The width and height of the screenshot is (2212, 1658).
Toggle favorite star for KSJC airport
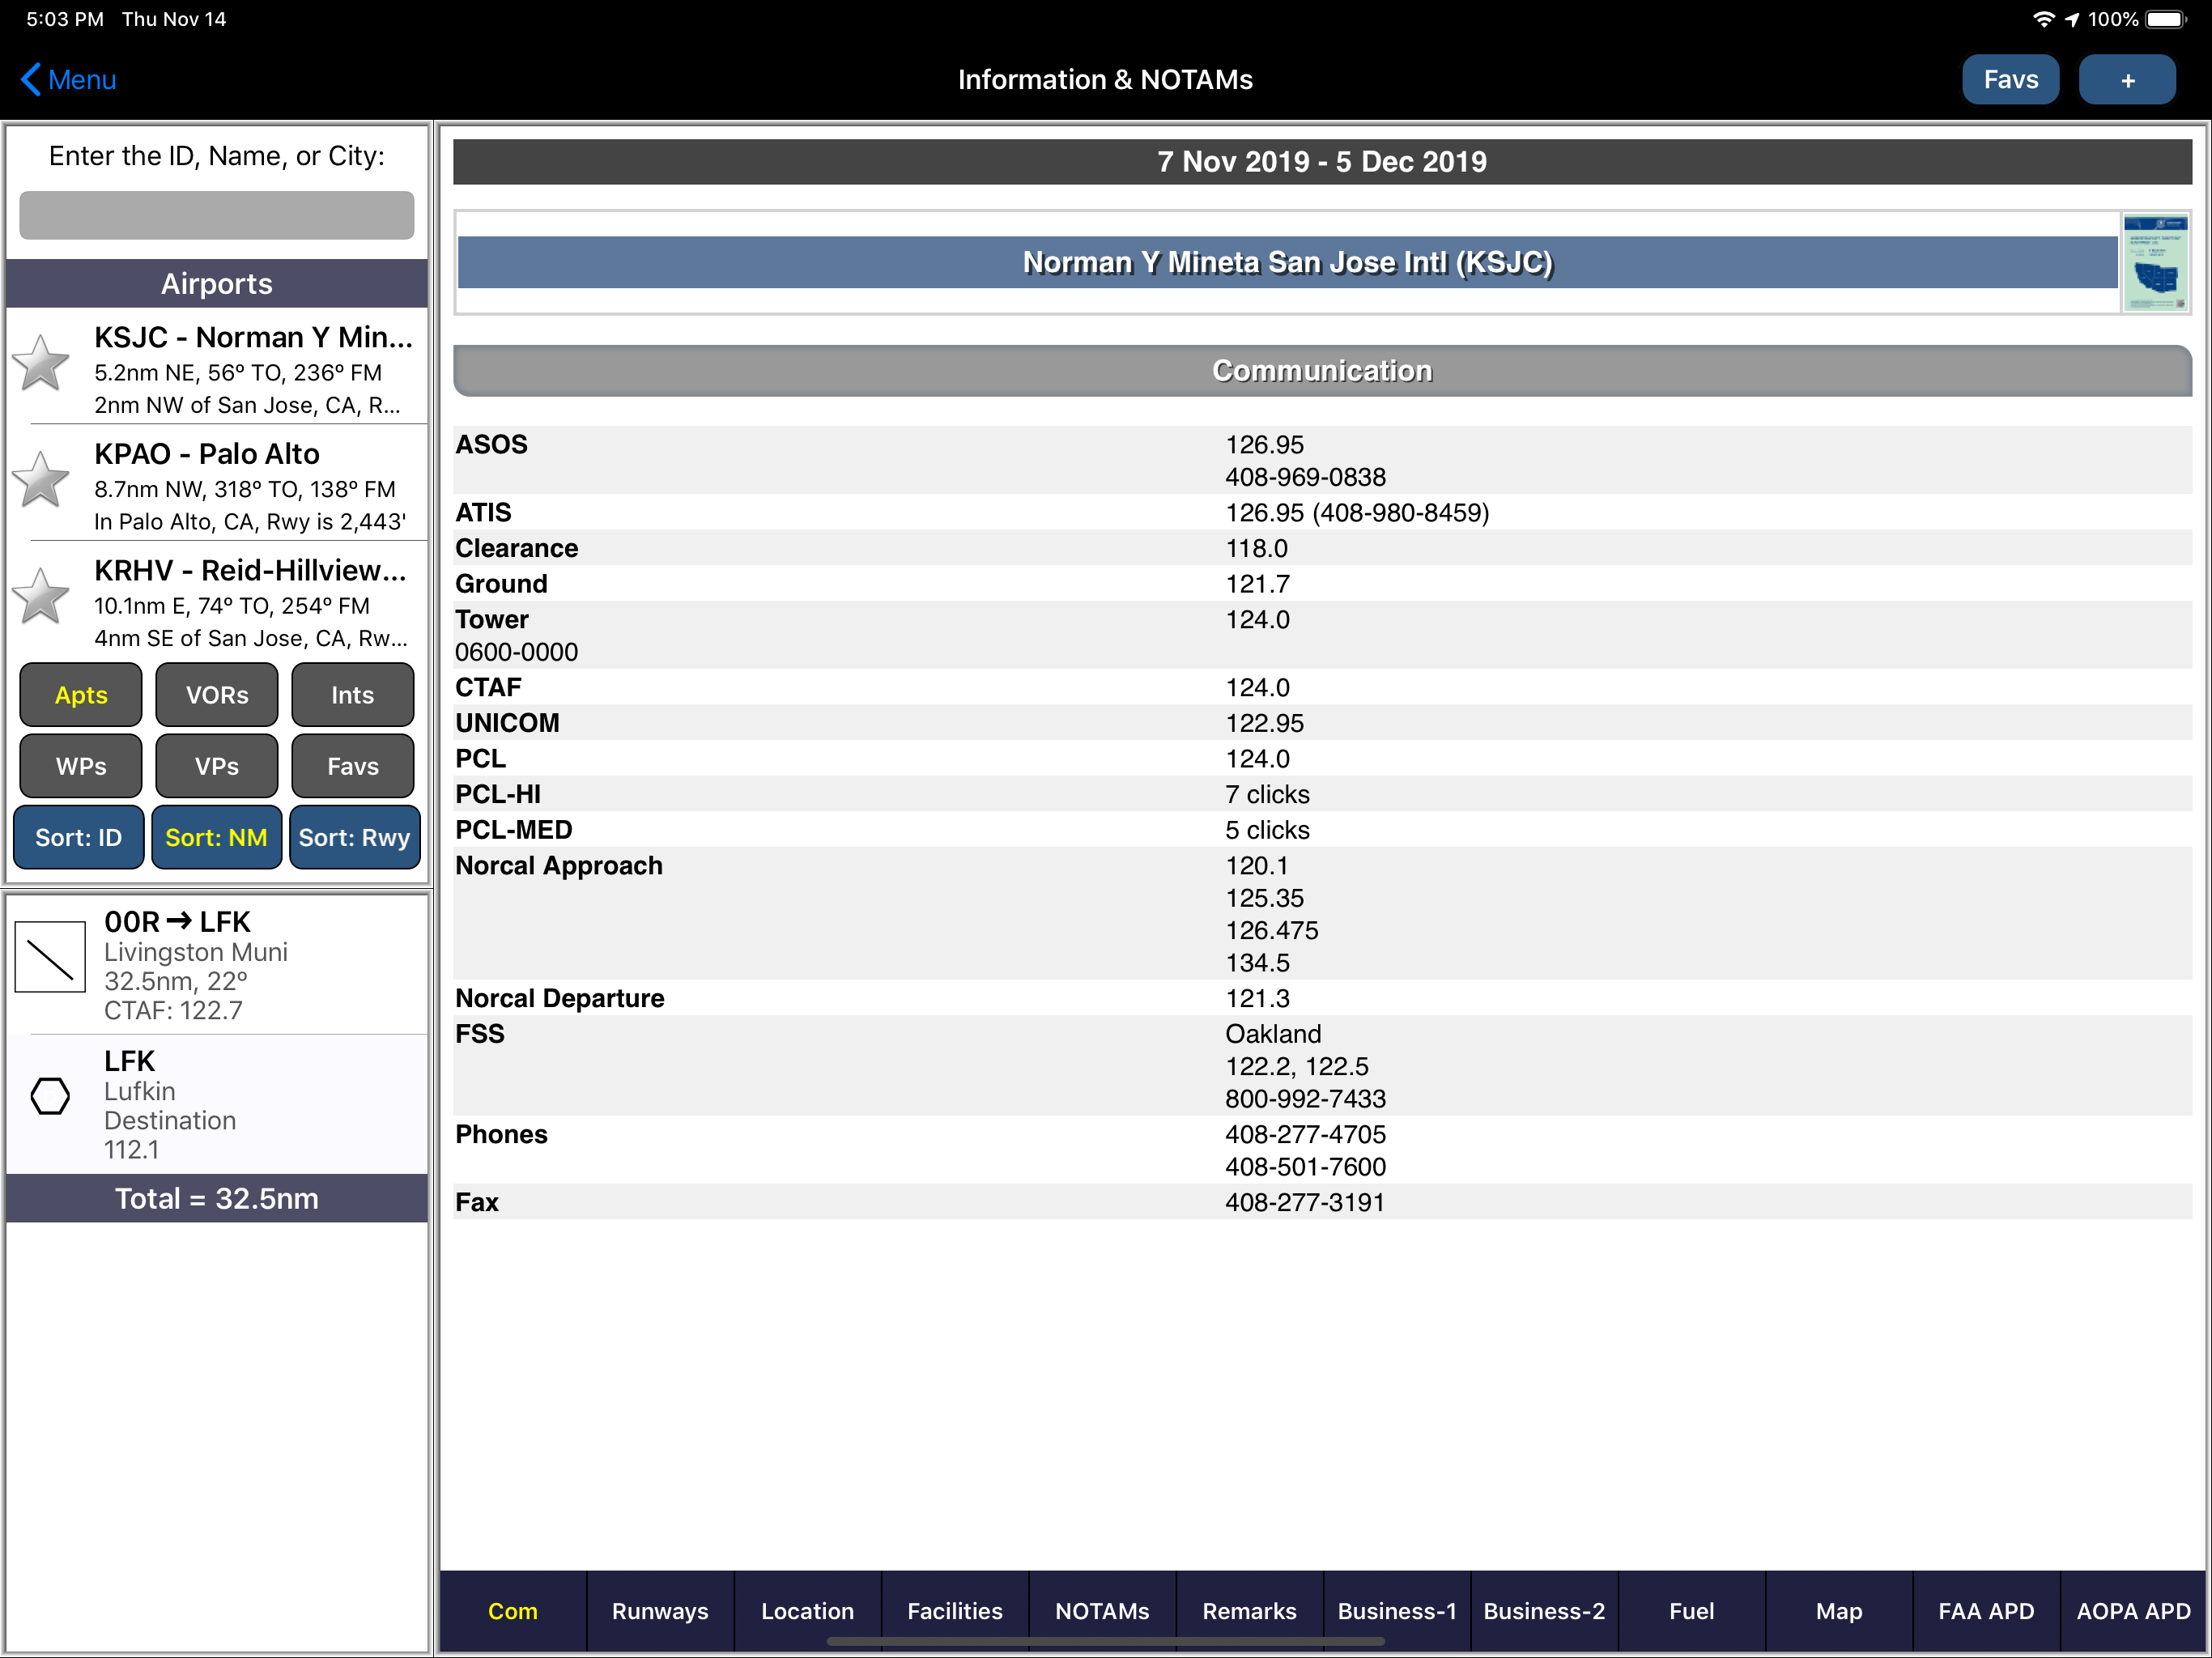click(x=41, y=363)
